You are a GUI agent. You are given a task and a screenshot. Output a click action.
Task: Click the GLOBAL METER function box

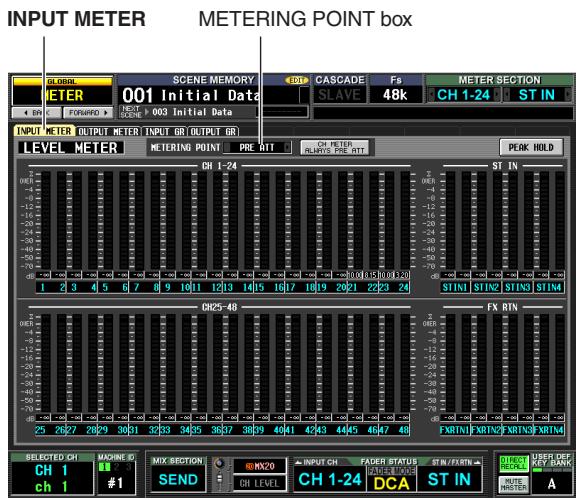(62, 91)
